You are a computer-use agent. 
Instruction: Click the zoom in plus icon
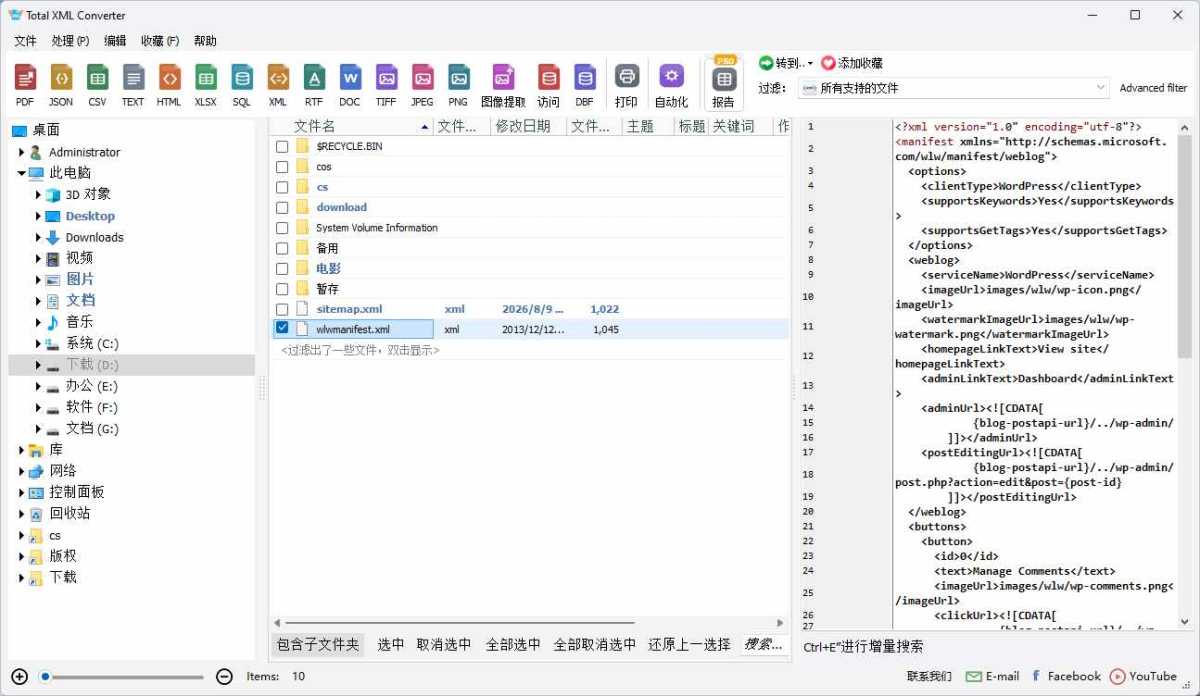tap(20, 676)
